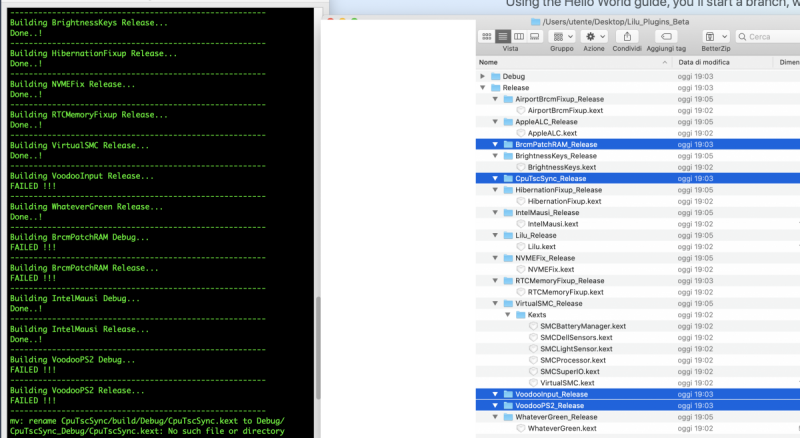Collapse the Release folder
Screen dimensions: 800x438
click(x=483, y=88)
